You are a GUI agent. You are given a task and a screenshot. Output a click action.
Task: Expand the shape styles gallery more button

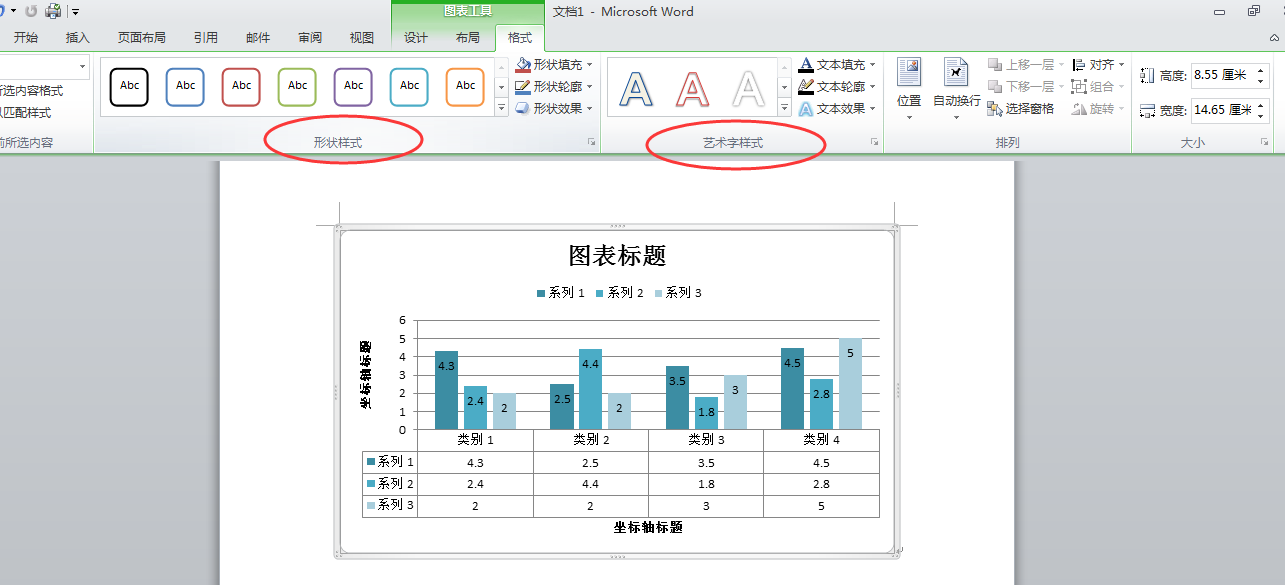pyautogui.click(x=502, y=107)
